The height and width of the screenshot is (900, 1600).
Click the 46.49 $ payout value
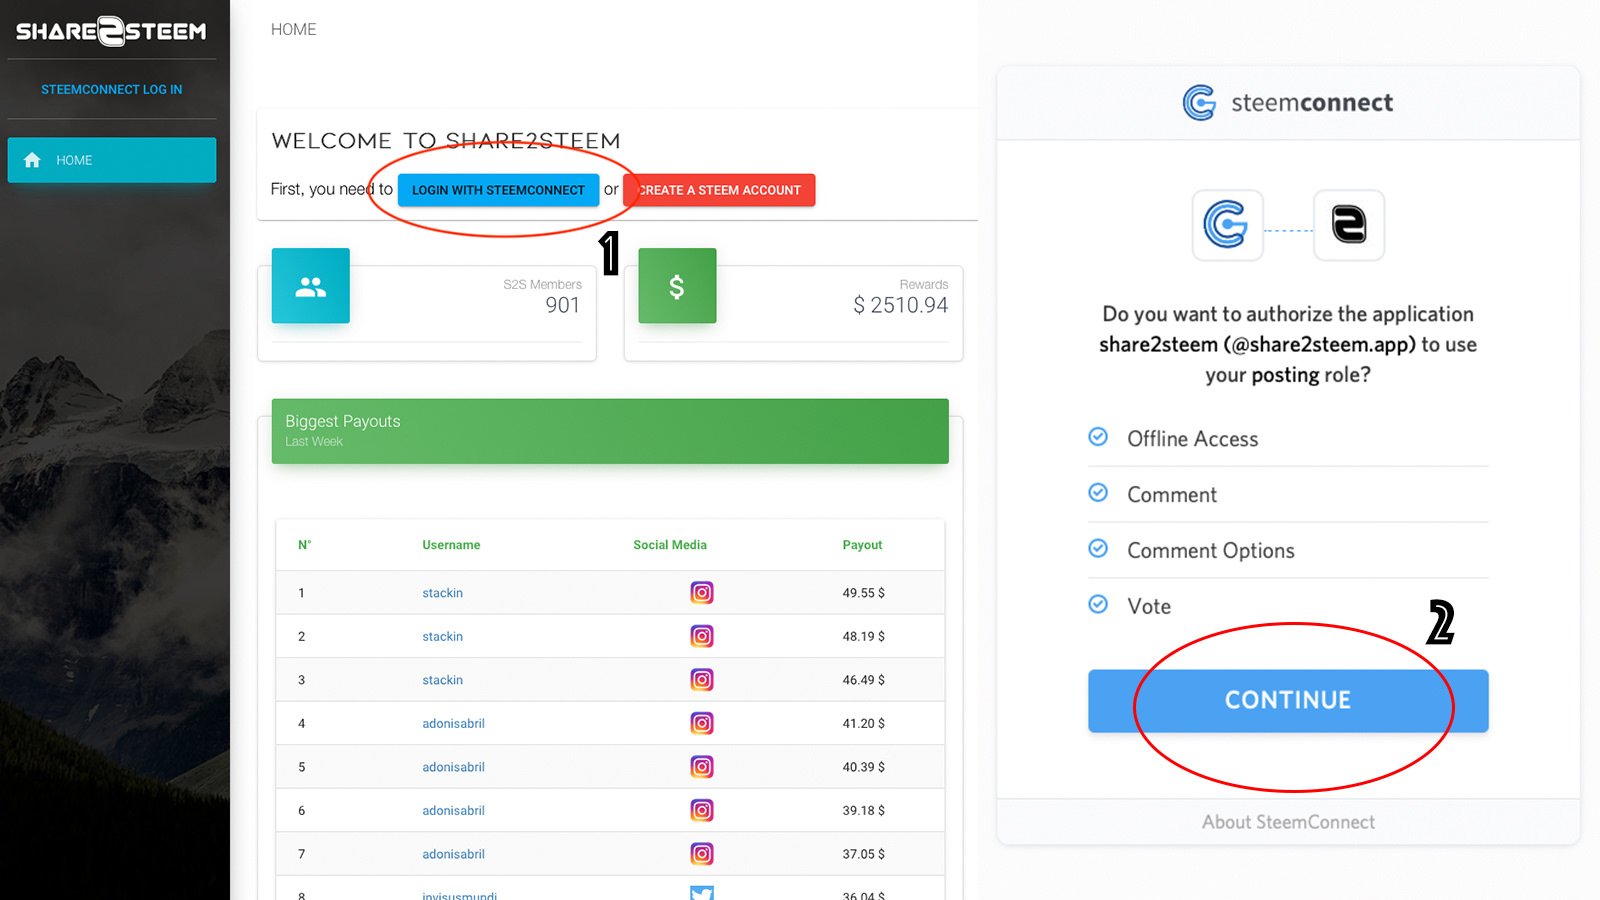[863, 680]
